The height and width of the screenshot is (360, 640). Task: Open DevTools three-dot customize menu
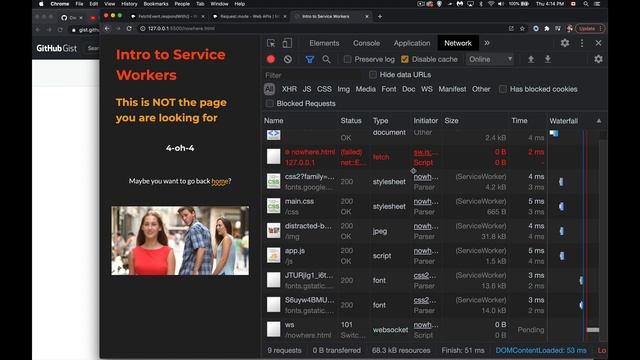(x=582, y=43)
